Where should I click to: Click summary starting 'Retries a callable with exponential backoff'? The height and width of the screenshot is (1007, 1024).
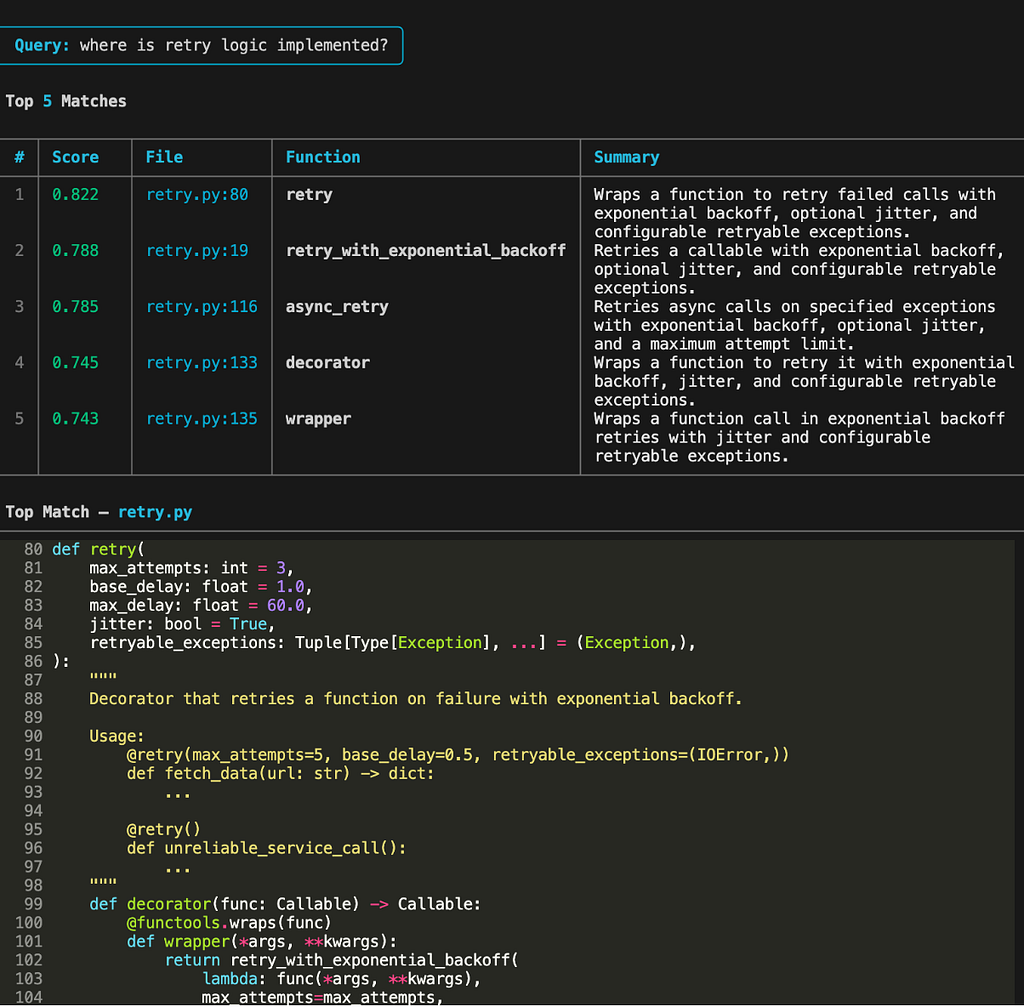pyautogui.click(x=799, y=270)
